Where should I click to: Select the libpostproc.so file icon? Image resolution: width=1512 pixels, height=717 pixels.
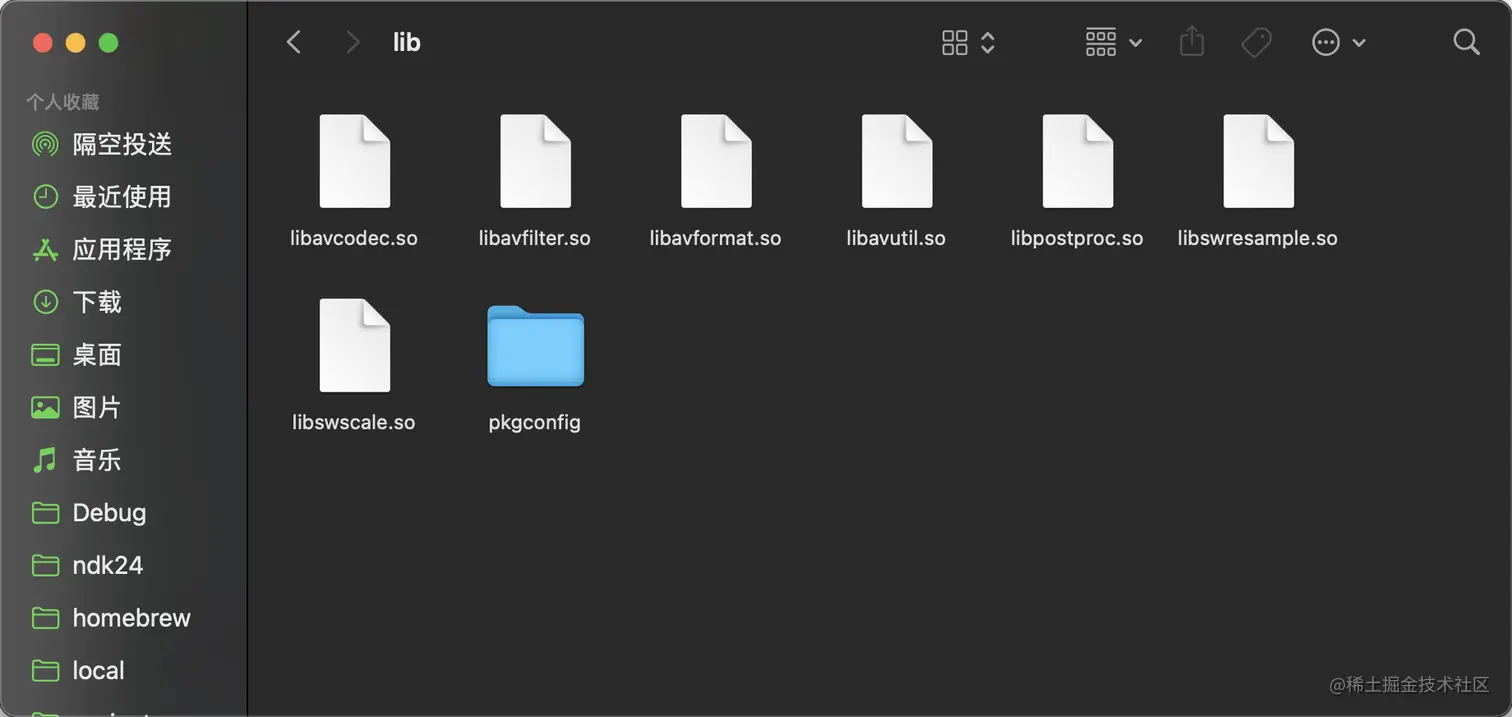(1077, 161)
